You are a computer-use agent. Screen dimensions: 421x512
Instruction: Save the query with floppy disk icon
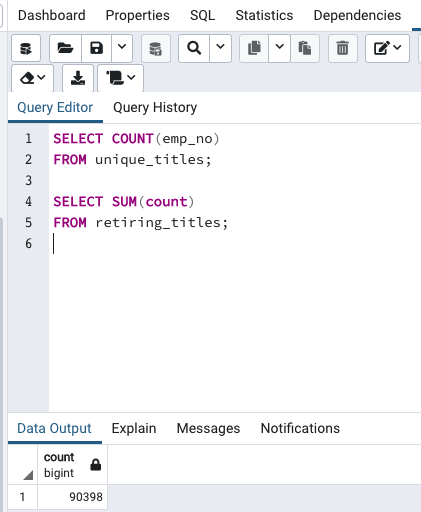pos(97,48)
